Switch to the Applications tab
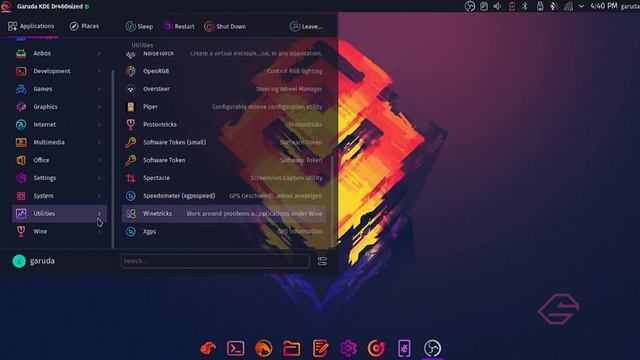640x360 pixels. pos(31,26)
